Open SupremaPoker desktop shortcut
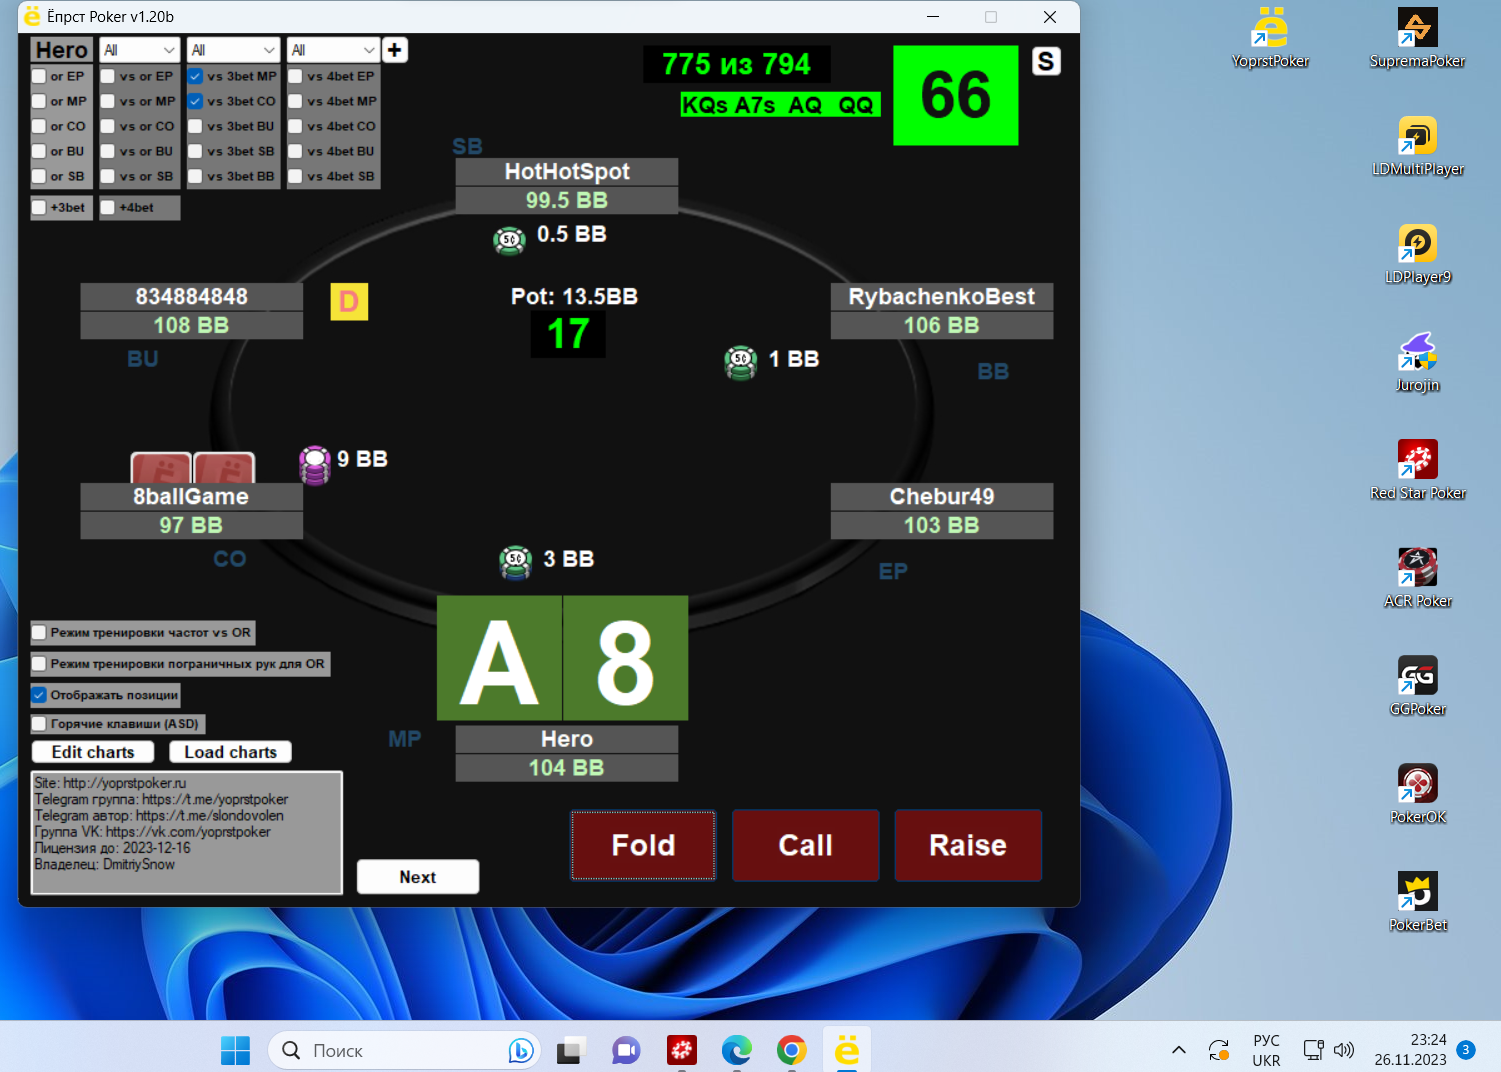 [1417, 38]
